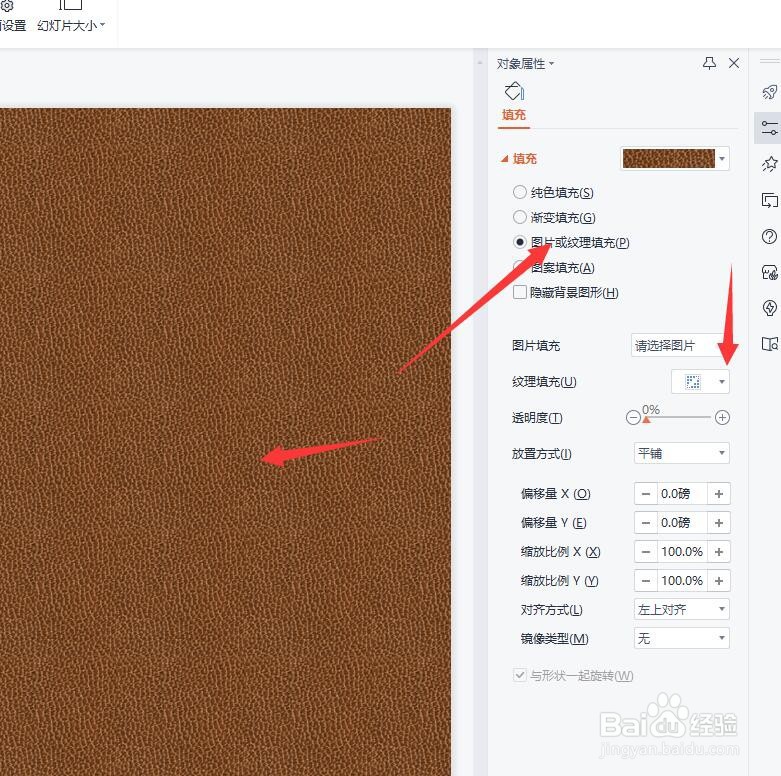Pin the Object Properties panel

click(709, 63)
